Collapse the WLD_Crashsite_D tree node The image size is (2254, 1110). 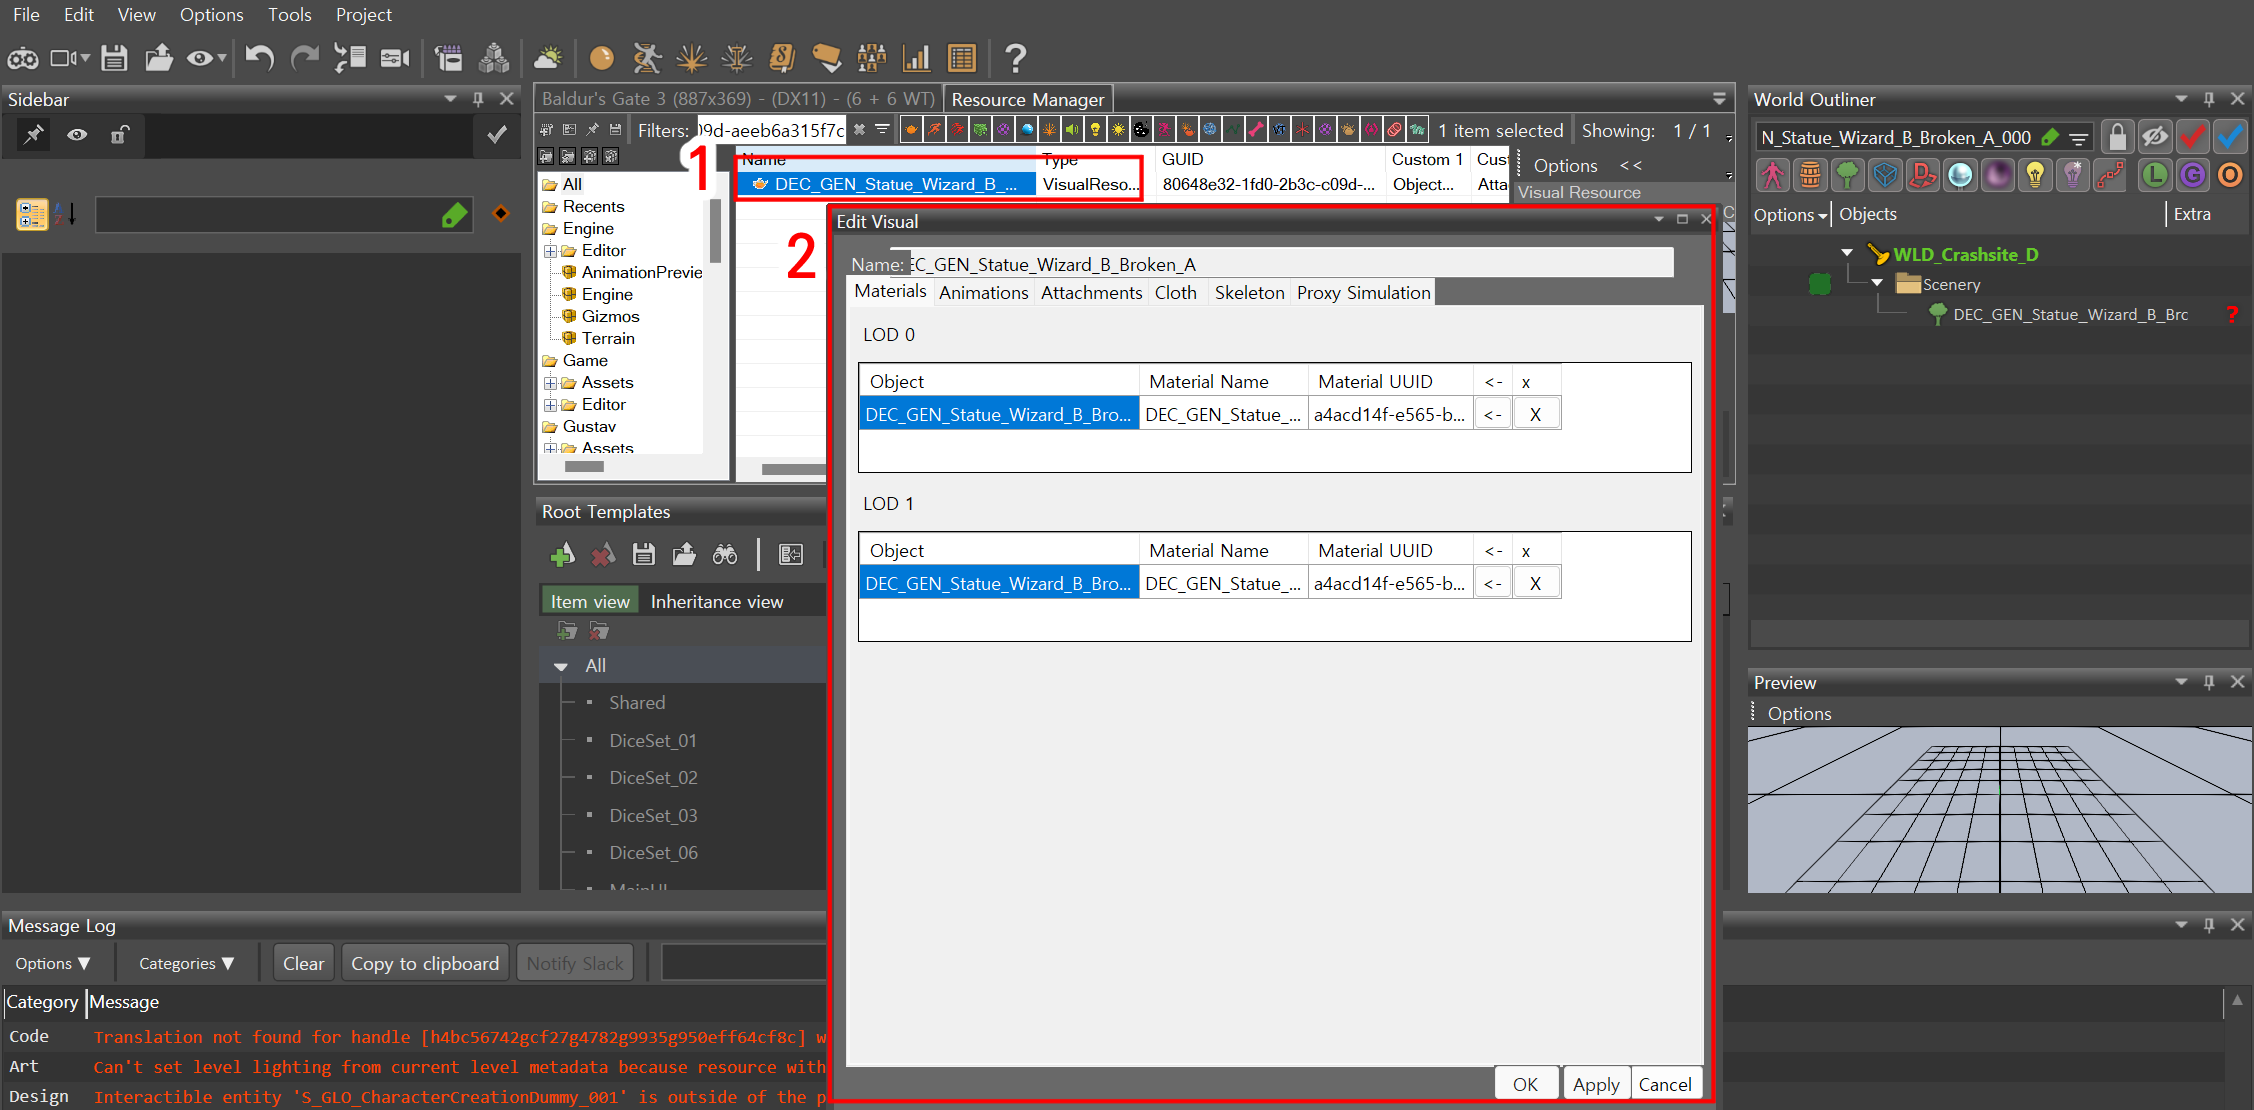click(1847, 254)
